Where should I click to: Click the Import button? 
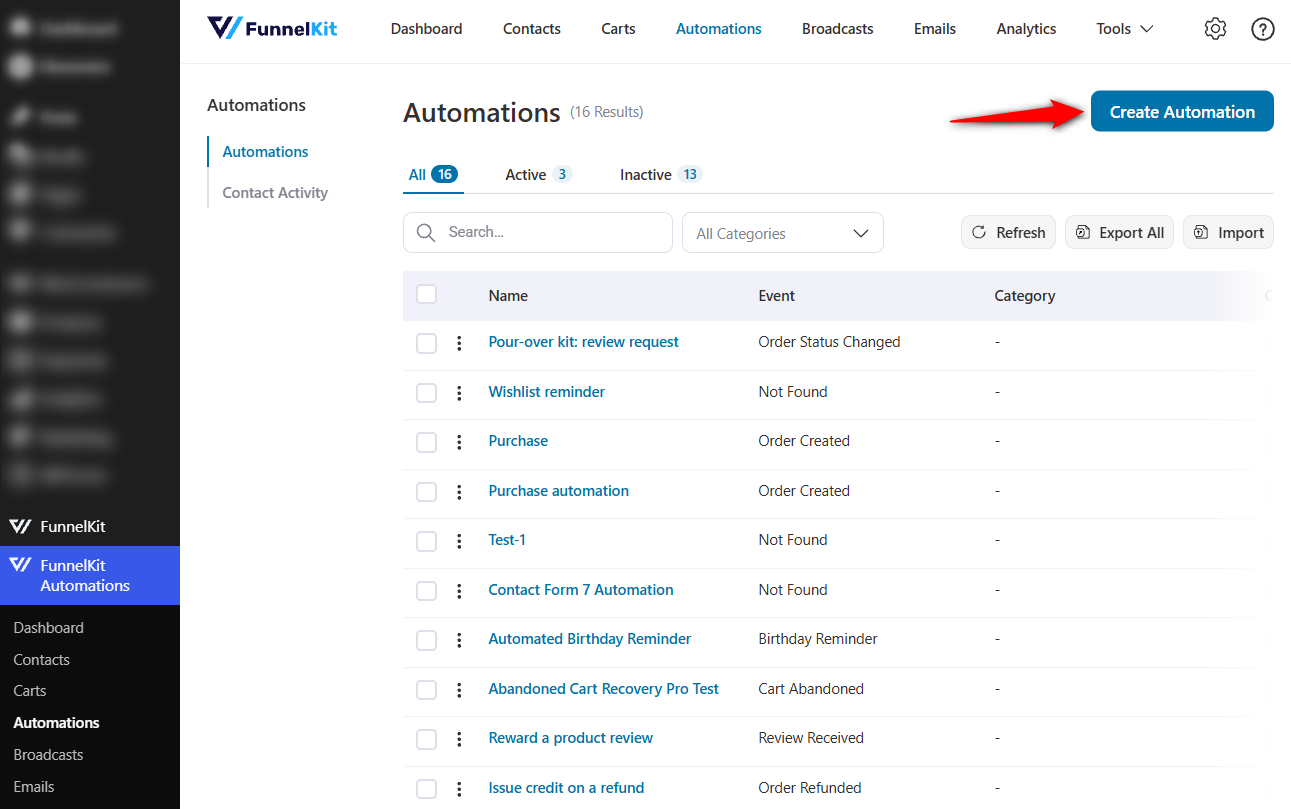point(1229,232)
